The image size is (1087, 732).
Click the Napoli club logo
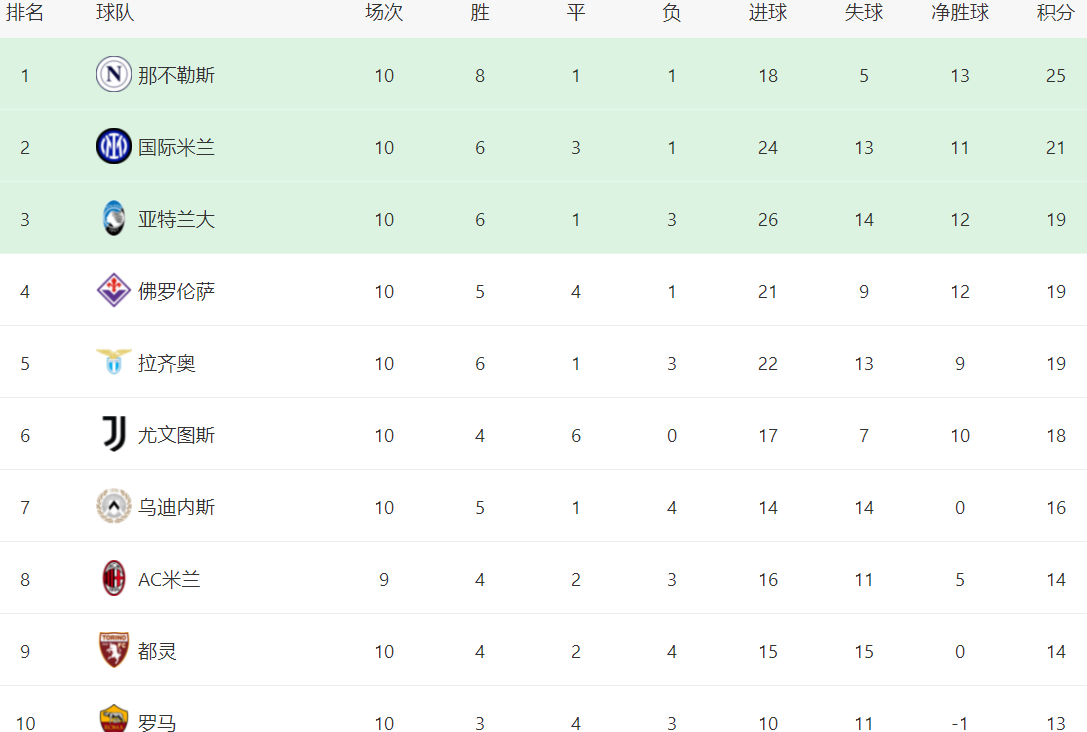coord(114,75)
